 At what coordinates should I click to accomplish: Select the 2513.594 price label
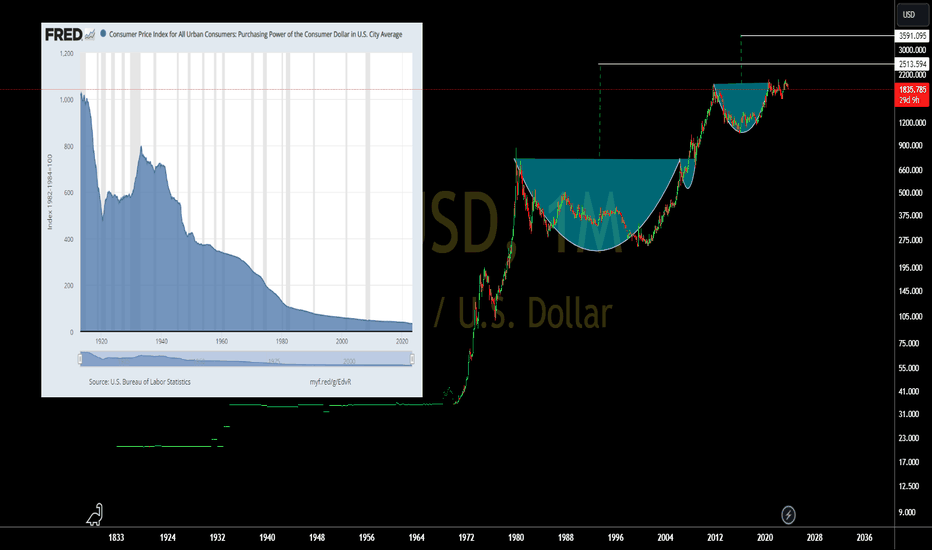click(x=912, y=64)
